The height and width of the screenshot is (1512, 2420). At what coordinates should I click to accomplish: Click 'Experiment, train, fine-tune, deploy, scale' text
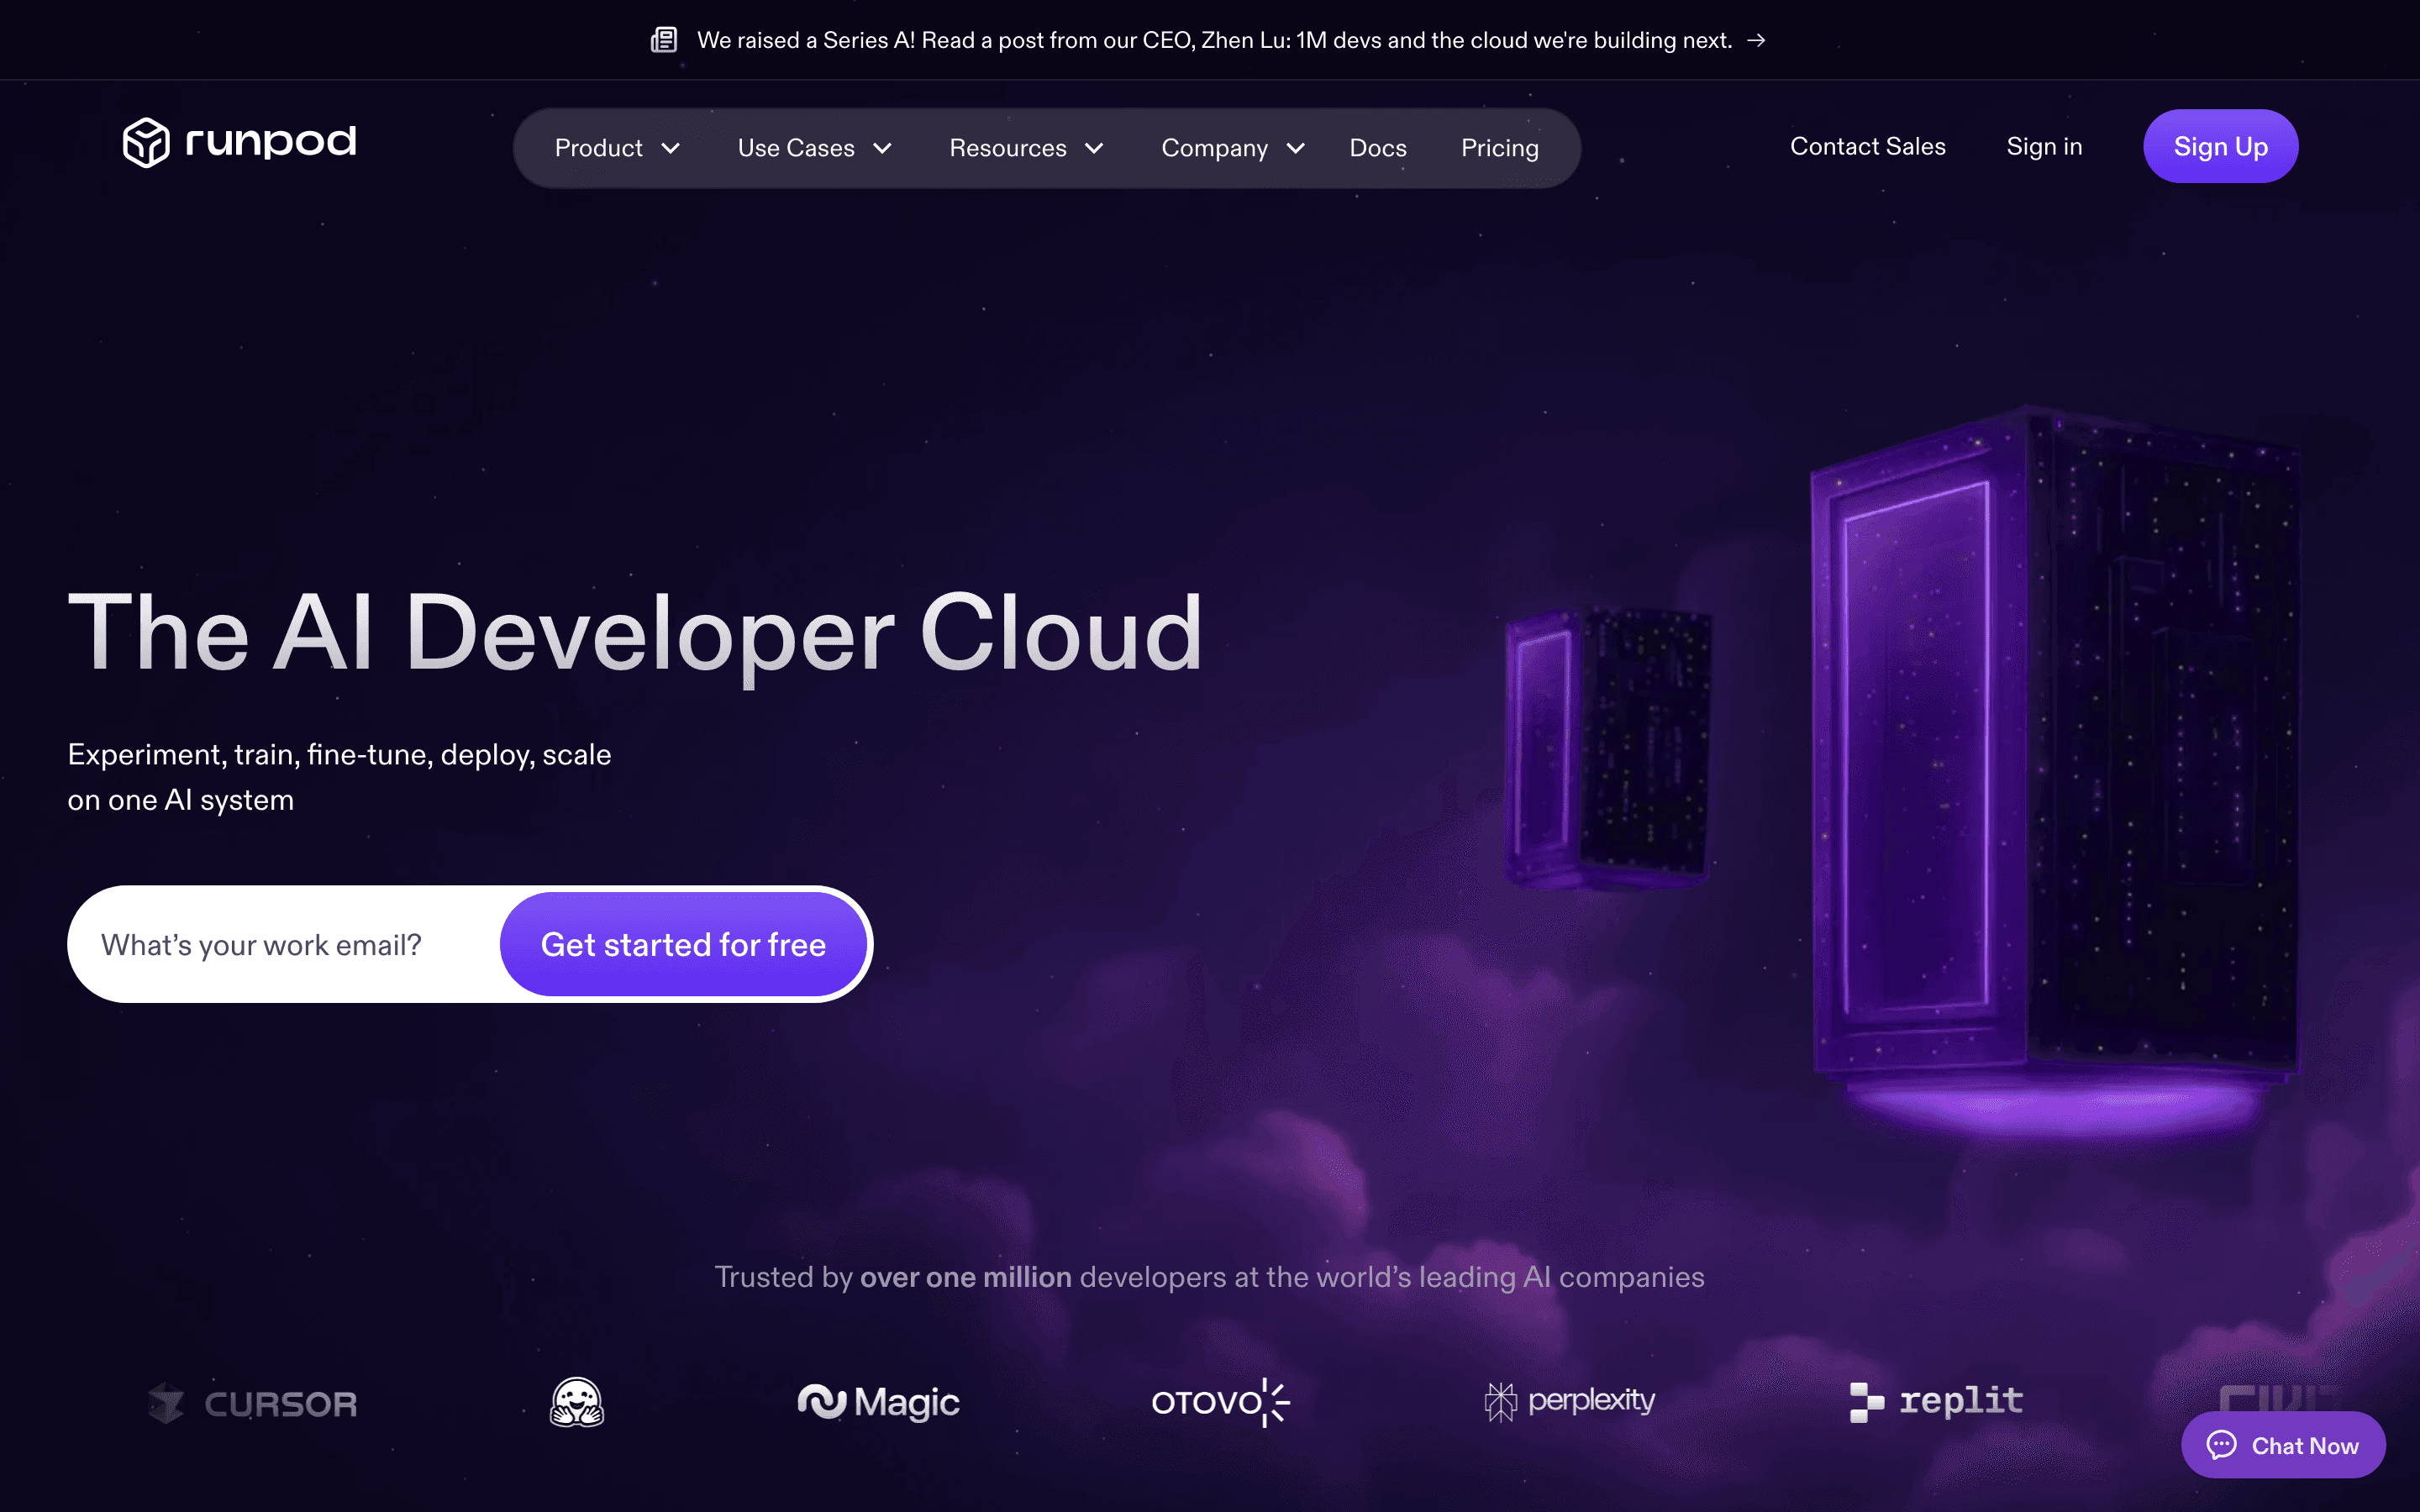pyautogui.click(x=339, y=754)
